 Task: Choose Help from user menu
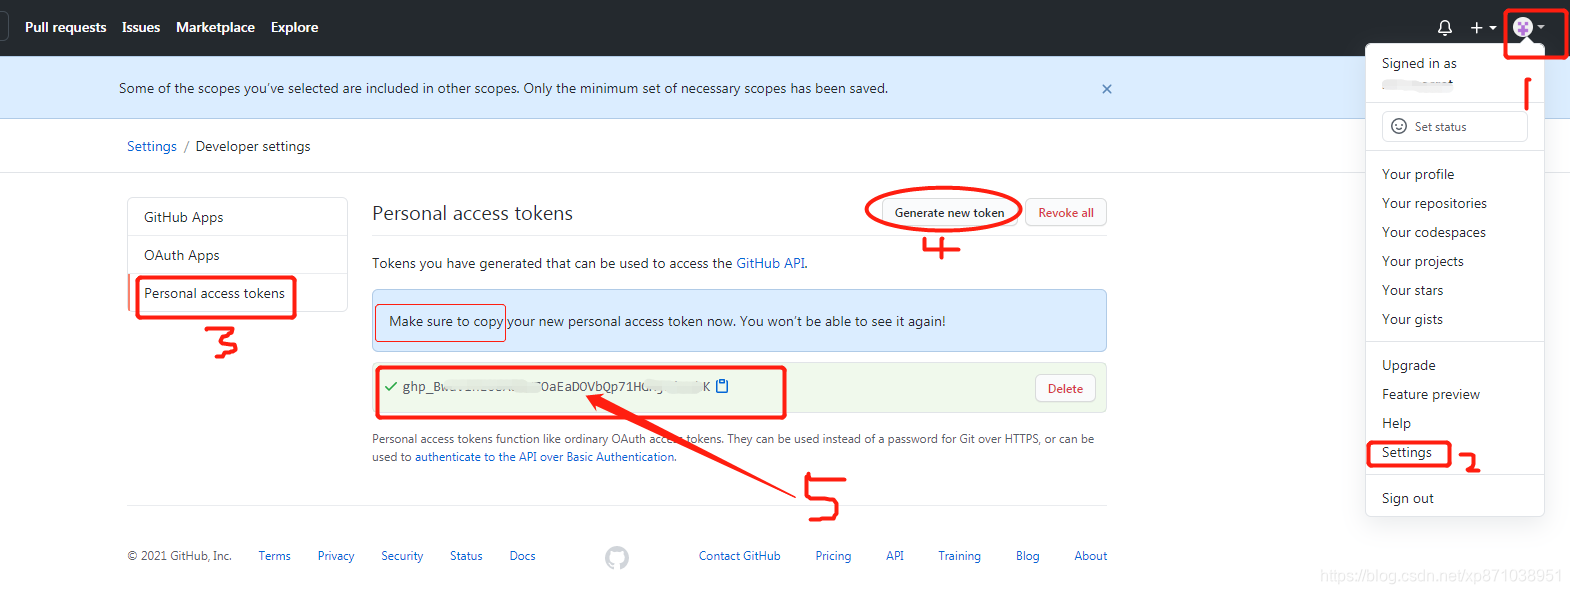tap(1396, 423)
